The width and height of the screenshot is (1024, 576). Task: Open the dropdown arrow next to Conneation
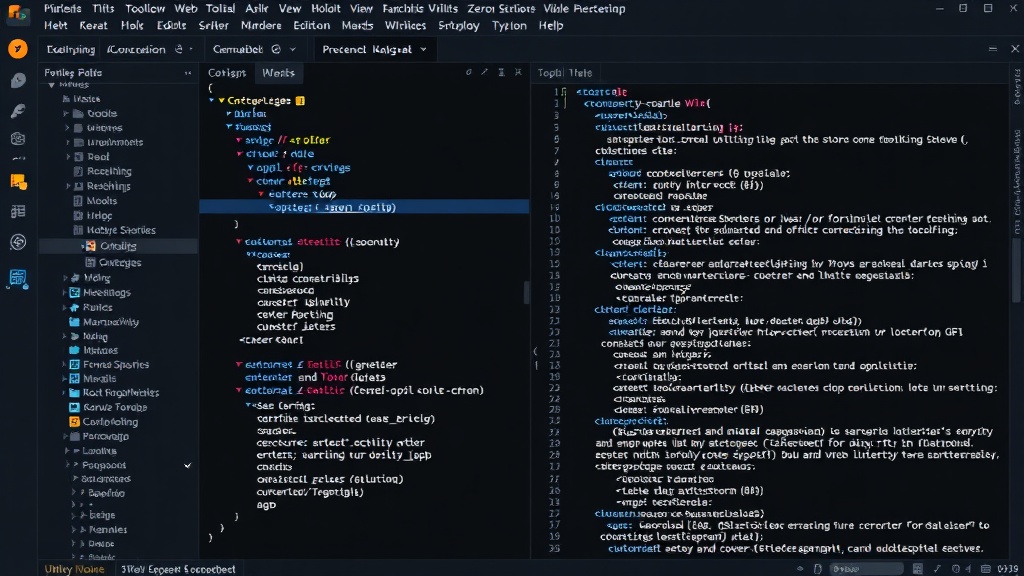click(x=191, y=49)
